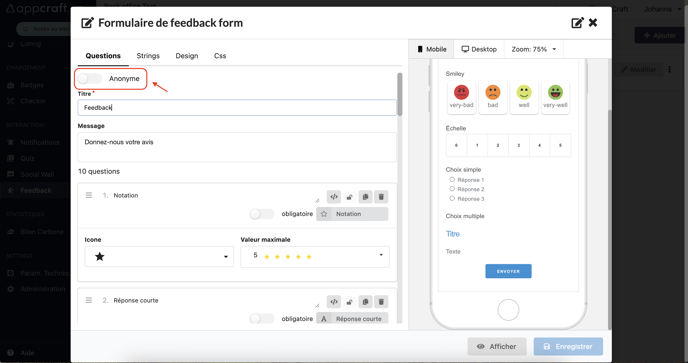688x363 pixels.
Task: Switch to the Questions tab
Action: pos(103,56)
